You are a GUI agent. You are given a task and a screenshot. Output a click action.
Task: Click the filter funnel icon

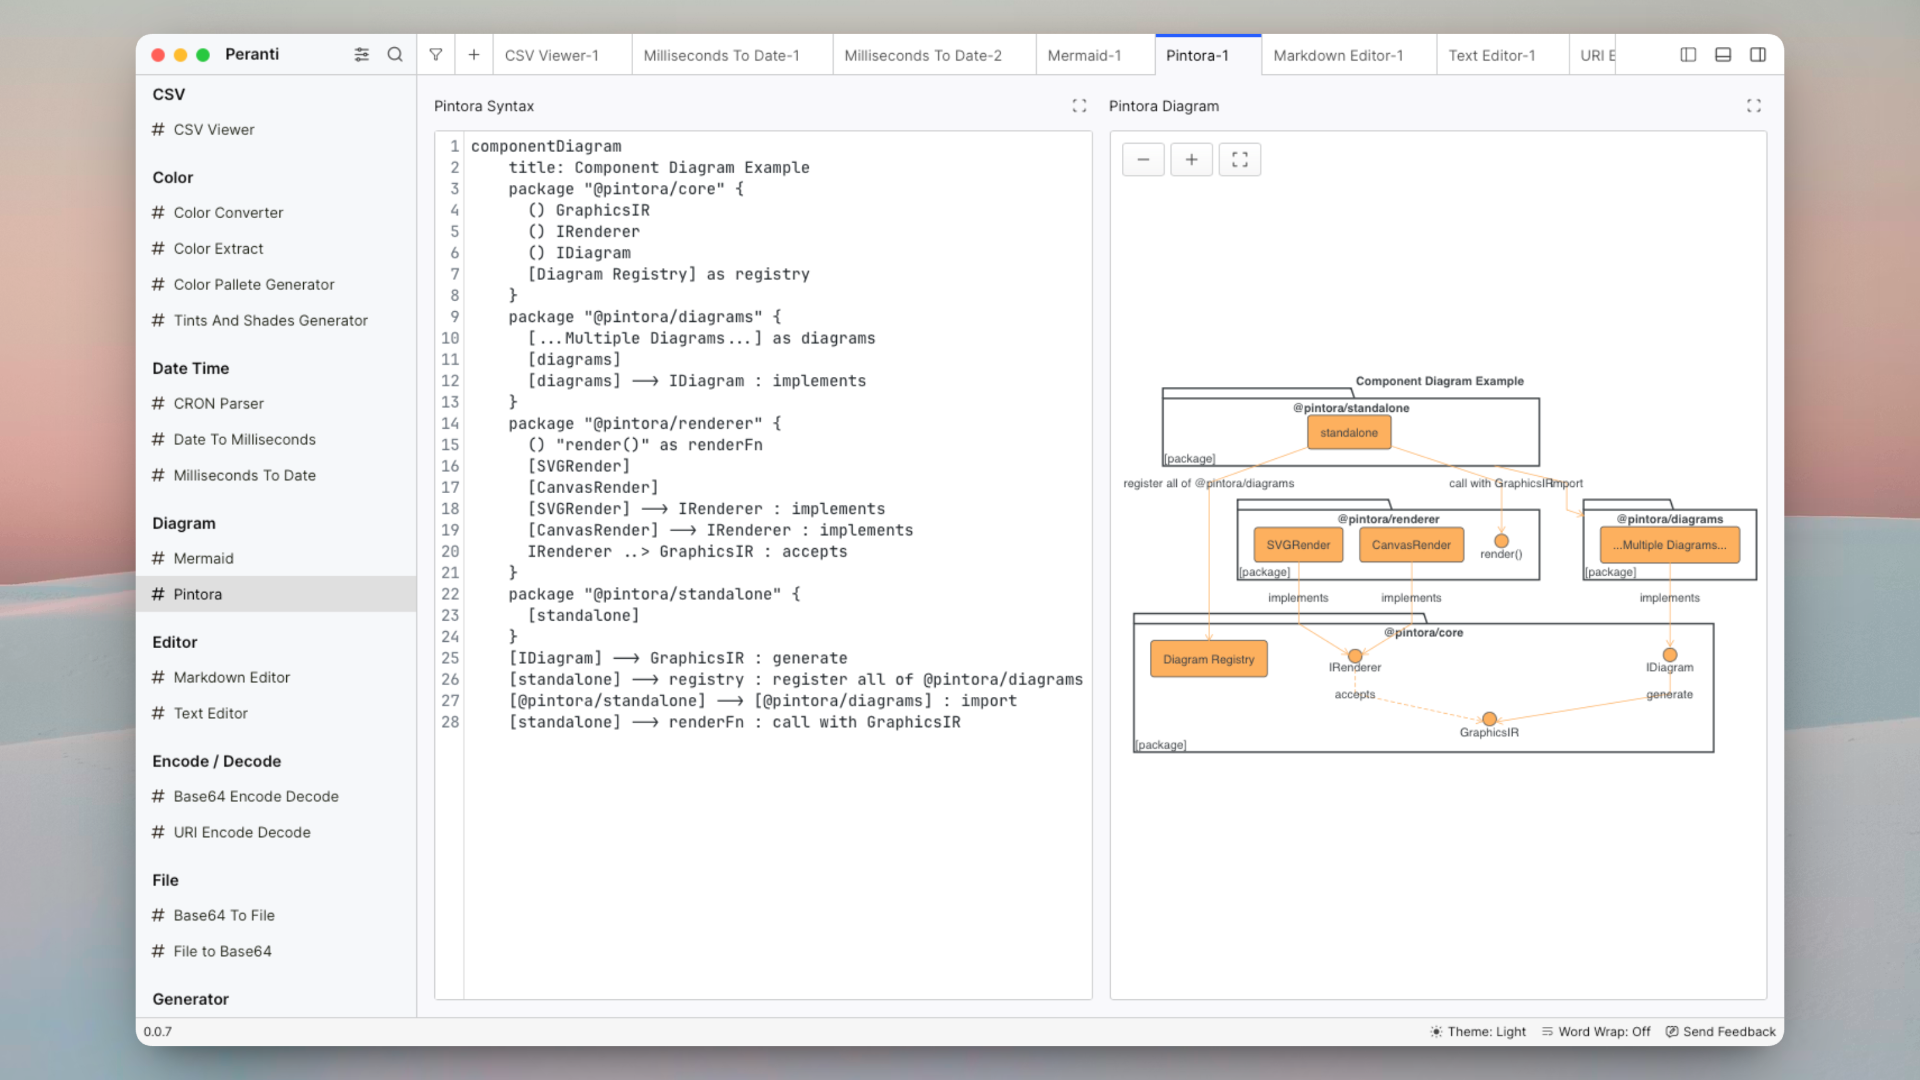pyautogui.click(x=436, y=55)
